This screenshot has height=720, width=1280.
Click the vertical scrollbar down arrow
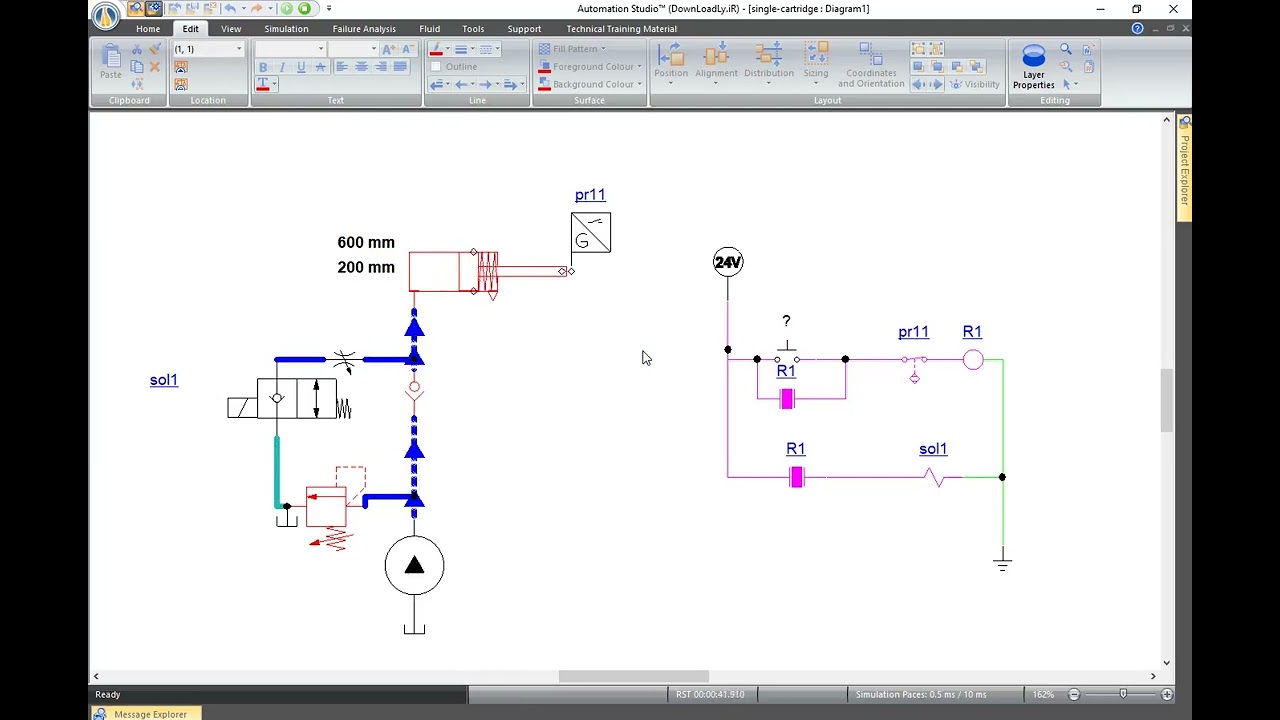[1166, 662]
